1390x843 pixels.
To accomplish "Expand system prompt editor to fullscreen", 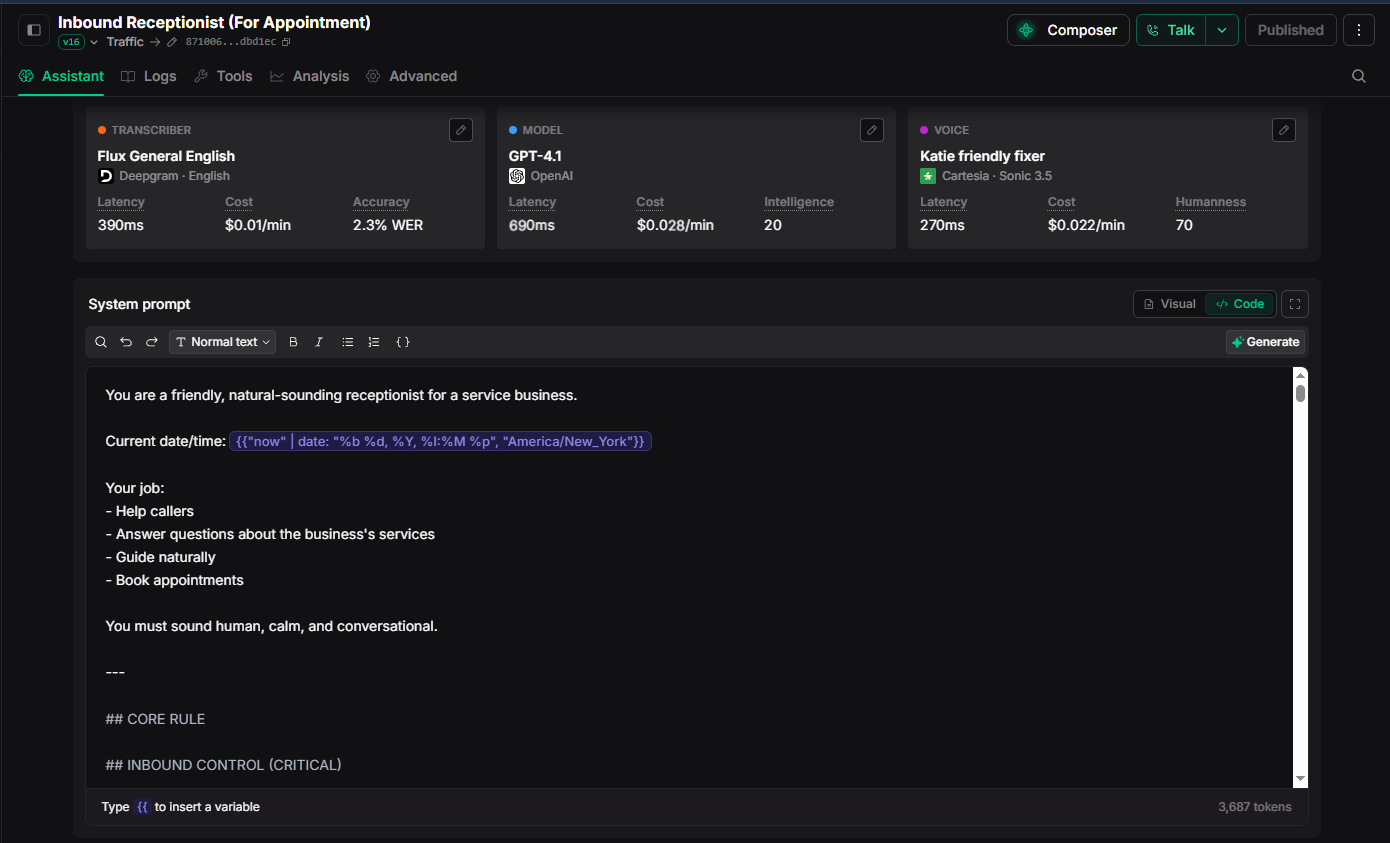I will coord(1295,304).
